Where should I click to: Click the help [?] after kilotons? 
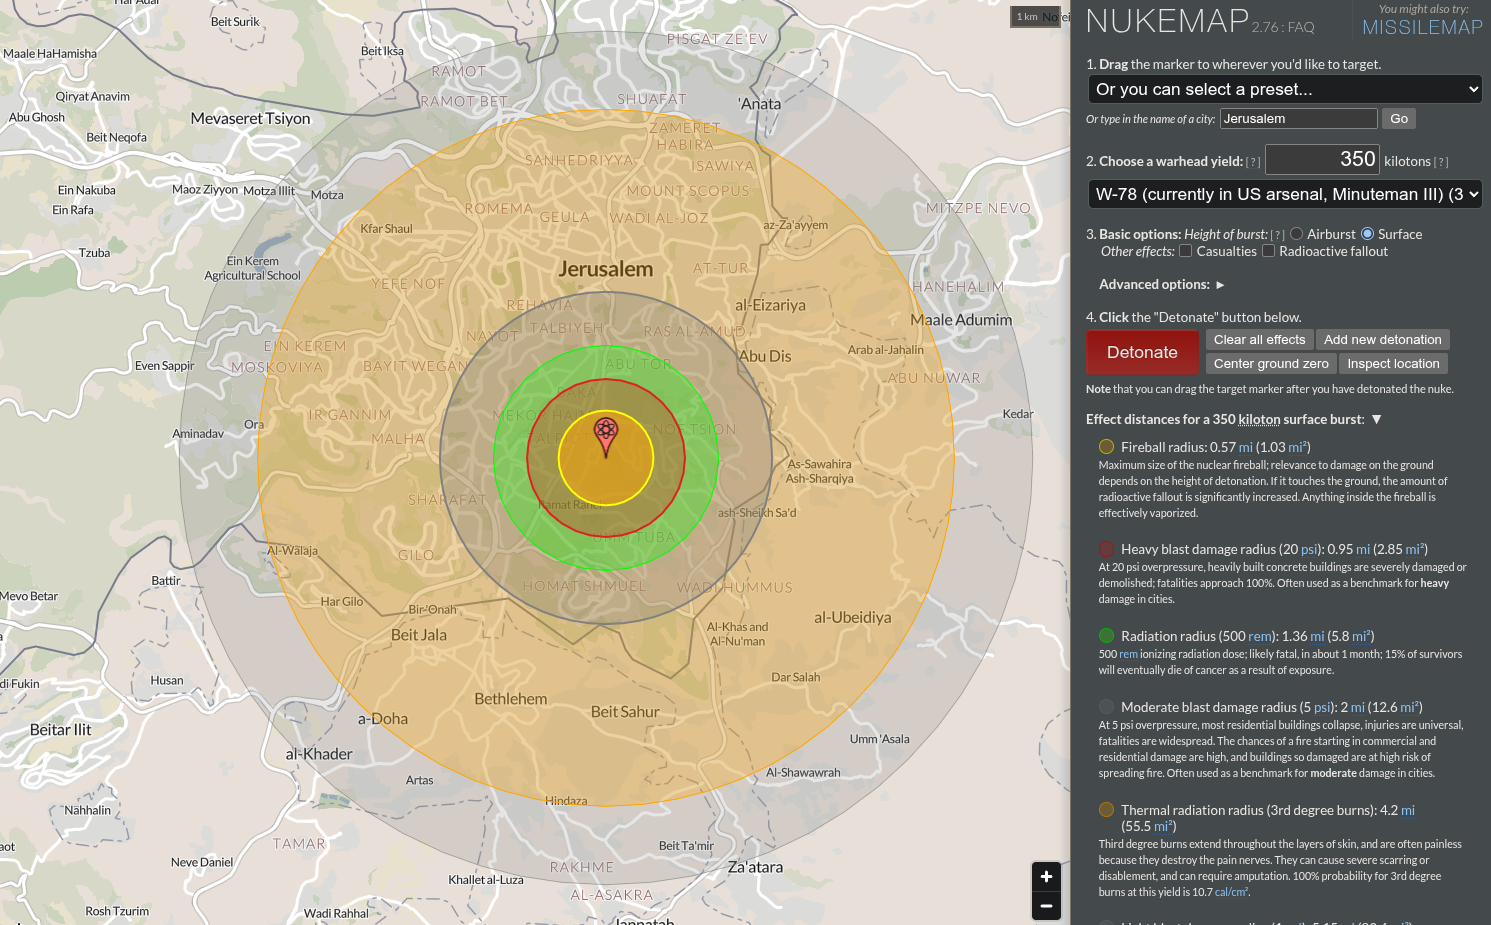[x=1441, y=162]
